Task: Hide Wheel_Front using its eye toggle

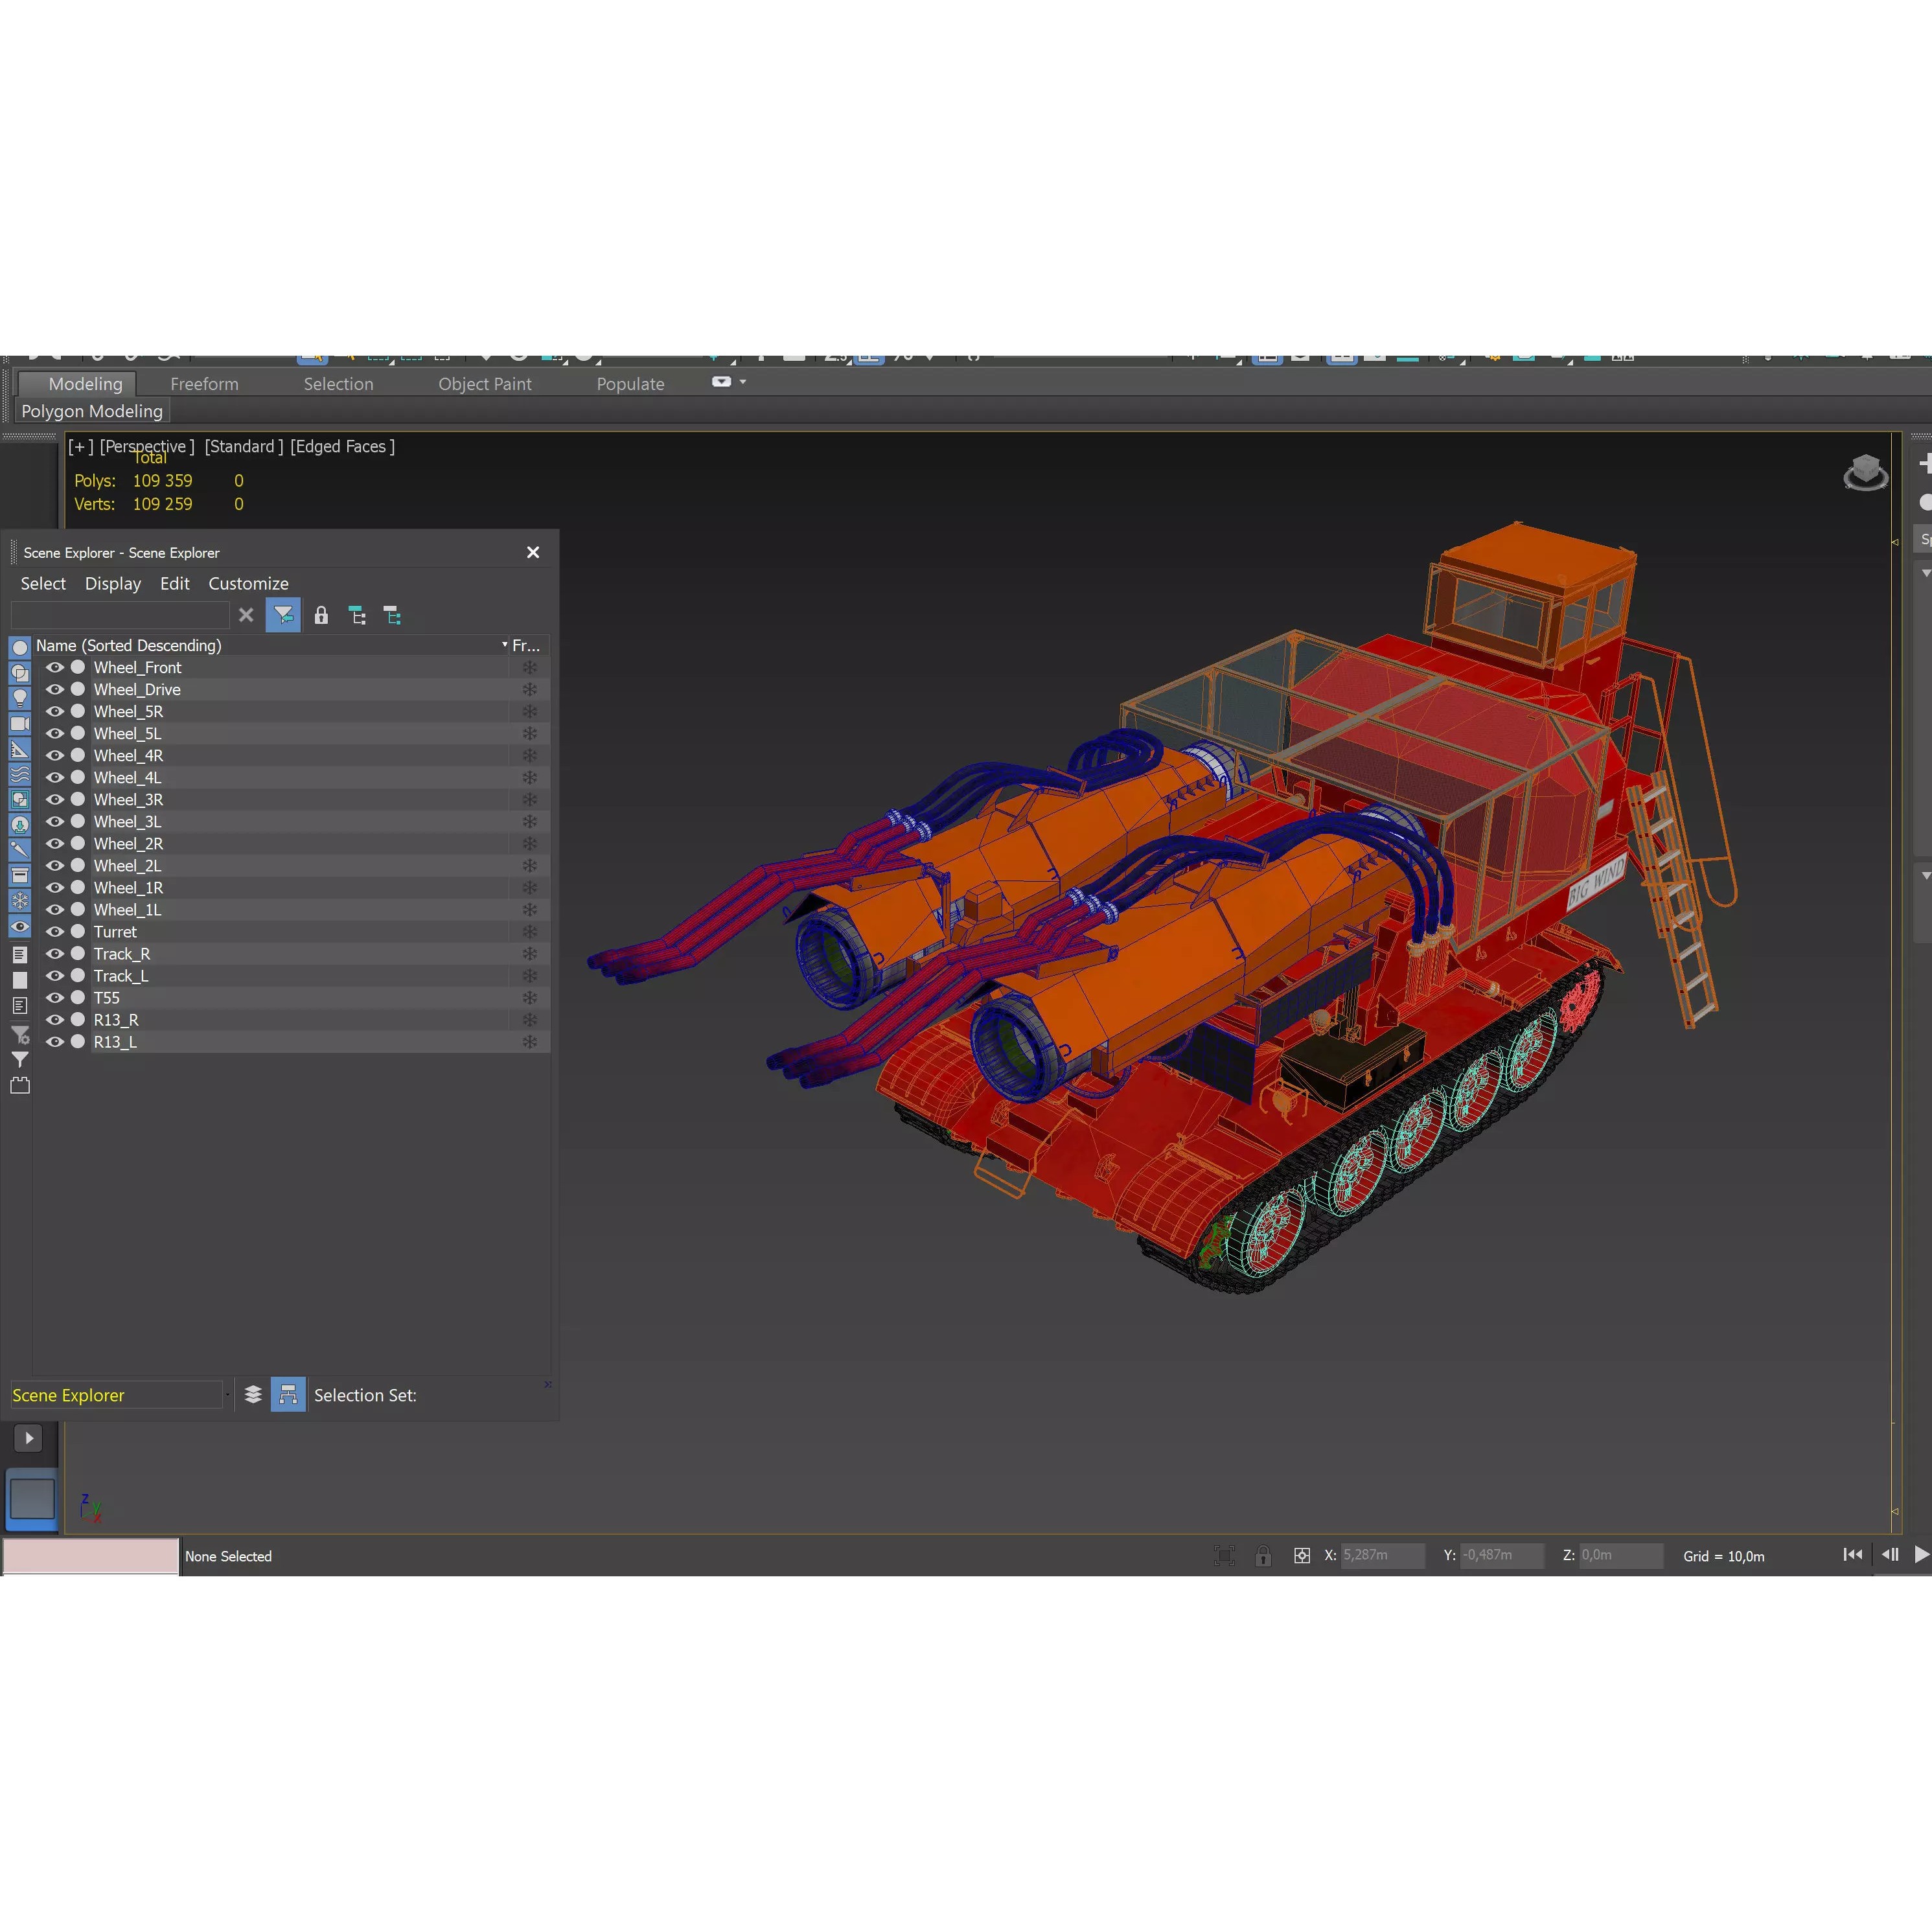Action: [x=56, y=667]
